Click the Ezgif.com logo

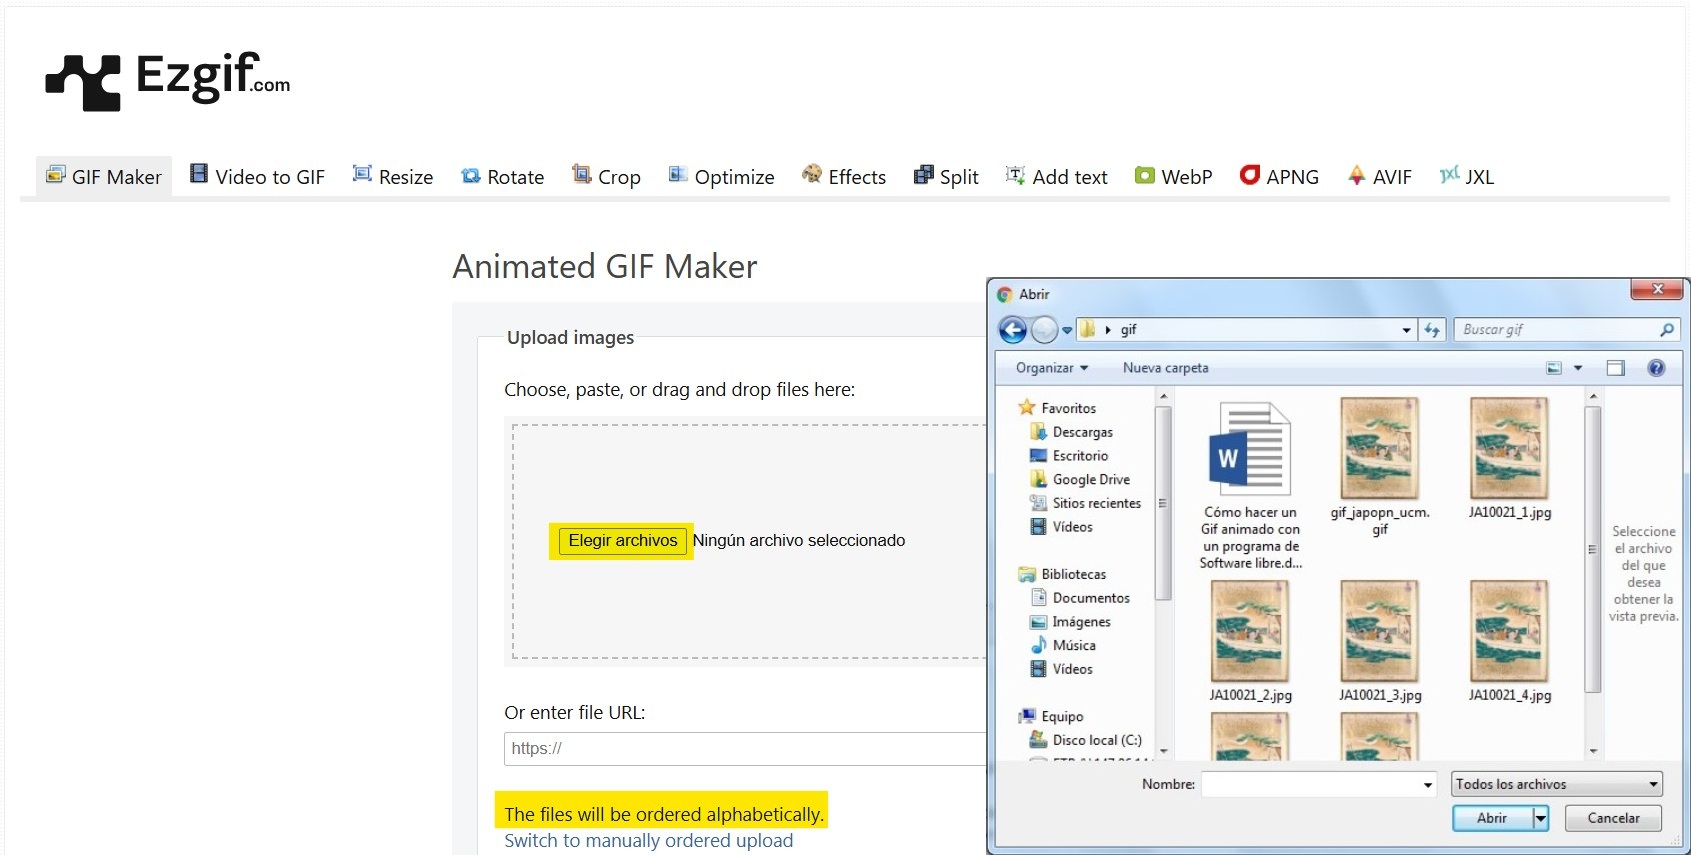(x=168, y=80)
